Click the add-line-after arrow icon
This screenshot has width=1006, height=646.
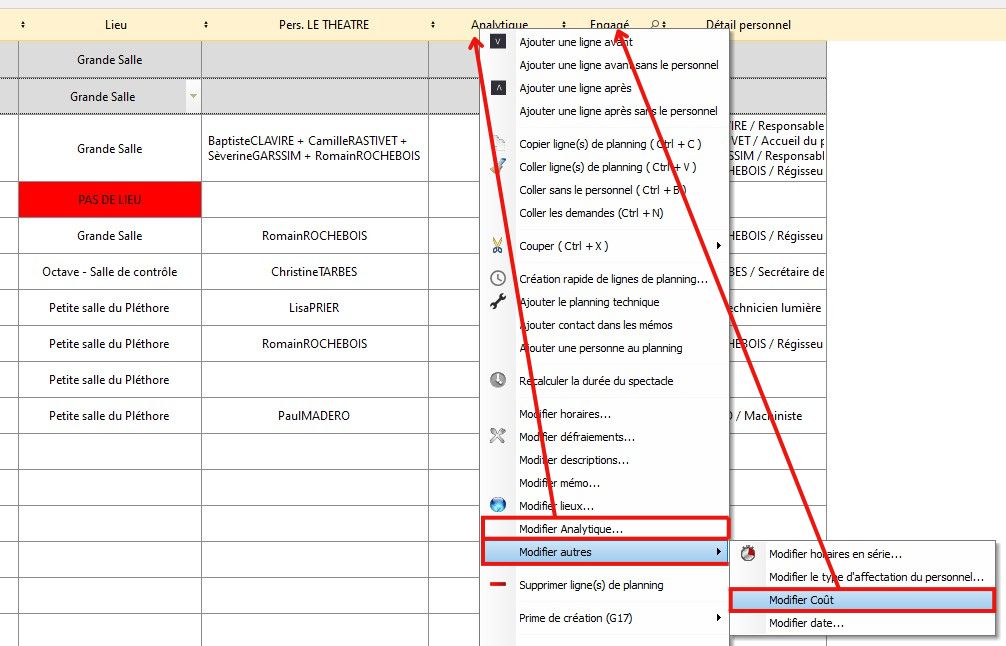coord(498,88)
